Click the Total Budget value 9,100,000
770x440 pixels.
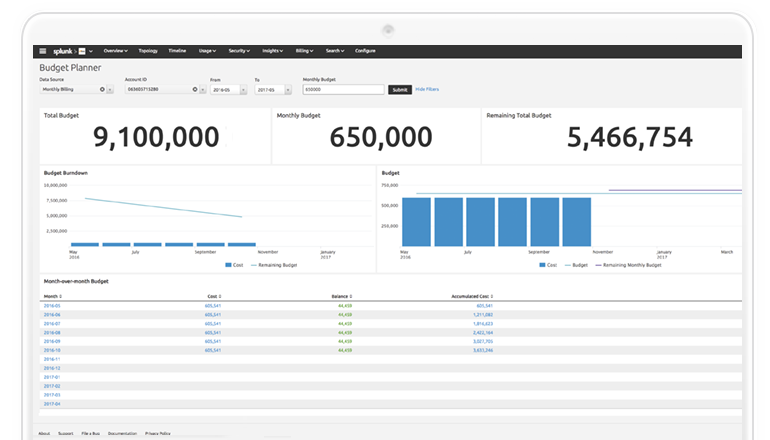click(x=156, y=137)
